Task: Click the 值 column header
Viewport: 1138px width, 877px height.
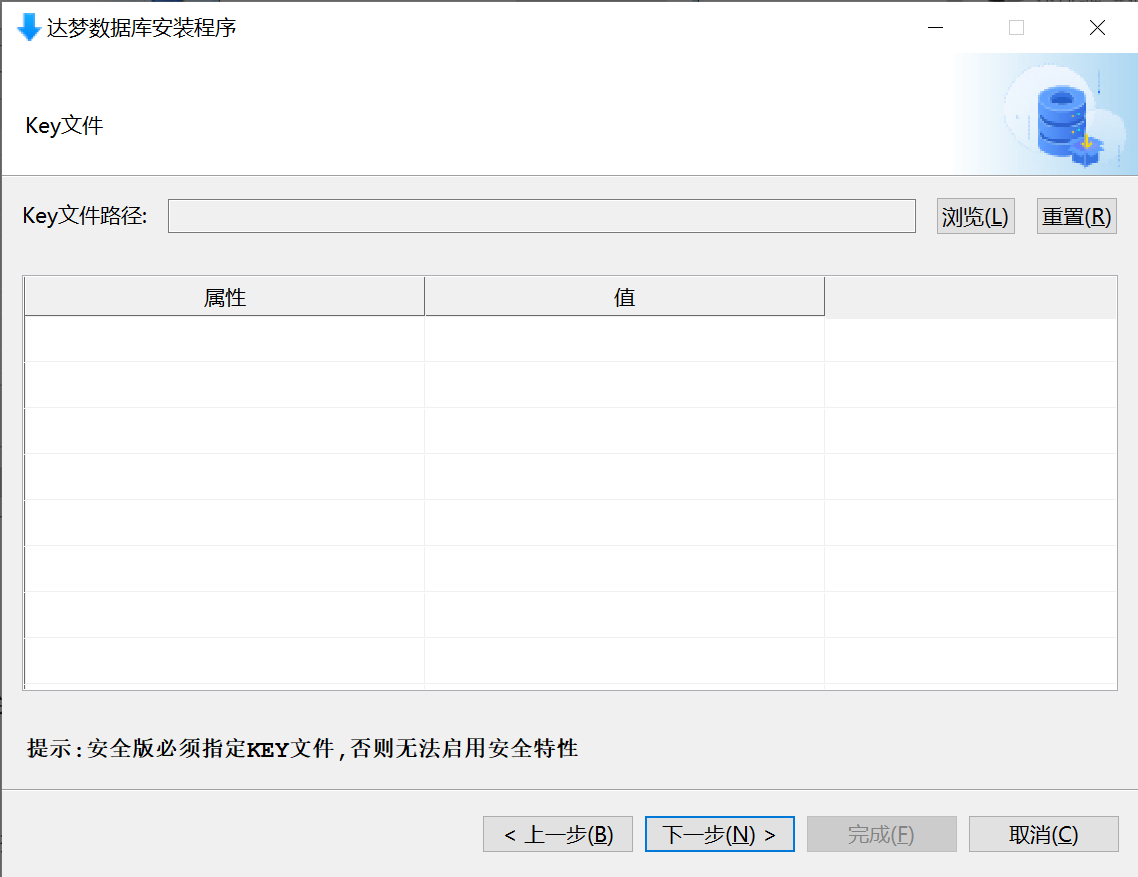Action: pyautogui.click(x=624, y=297)
